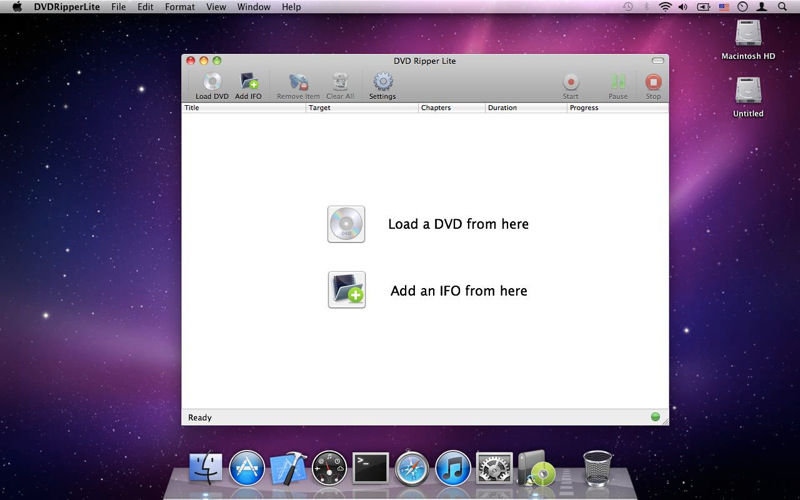Click the 'Load a DVD from here' text
Screen dimensions: 800x500
458,224
